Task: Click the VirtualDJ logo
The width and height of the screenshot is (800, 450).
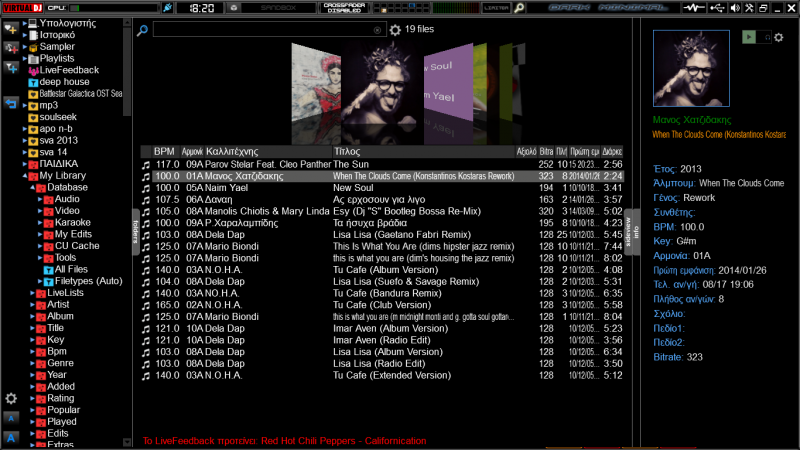Action: pyautogui.click(x=22, y=8)
